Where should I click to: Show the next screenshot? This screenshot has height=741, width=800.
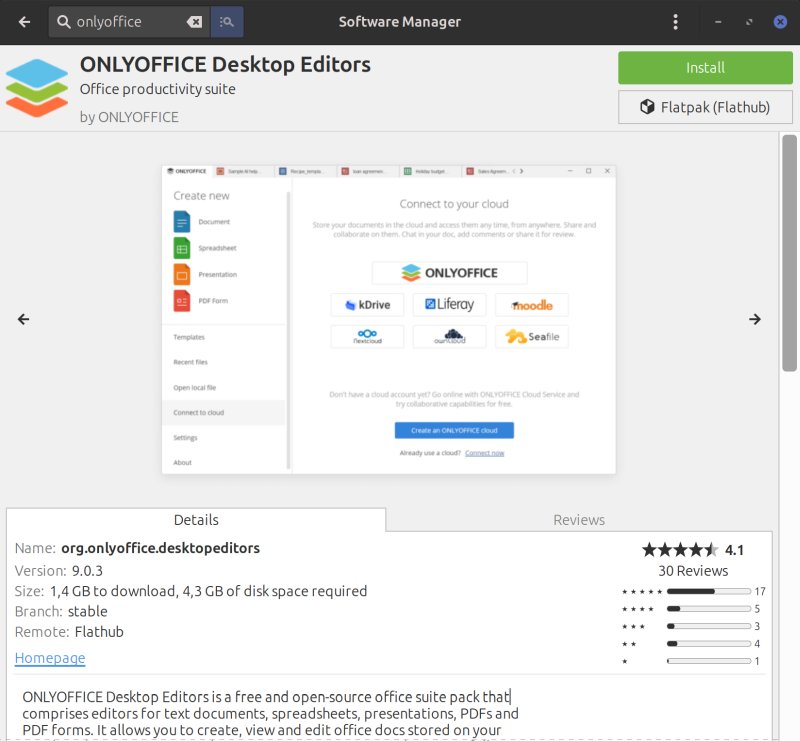(x=755, y=319)
